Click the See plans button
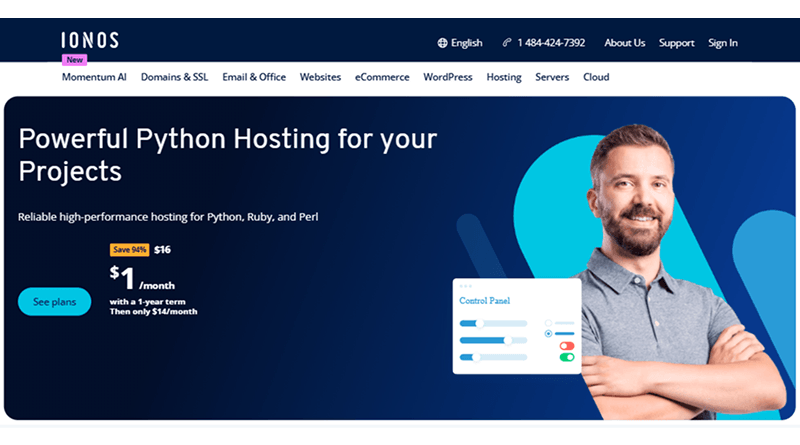This screenshot has width=800, height=445. (x=55, y=302)
